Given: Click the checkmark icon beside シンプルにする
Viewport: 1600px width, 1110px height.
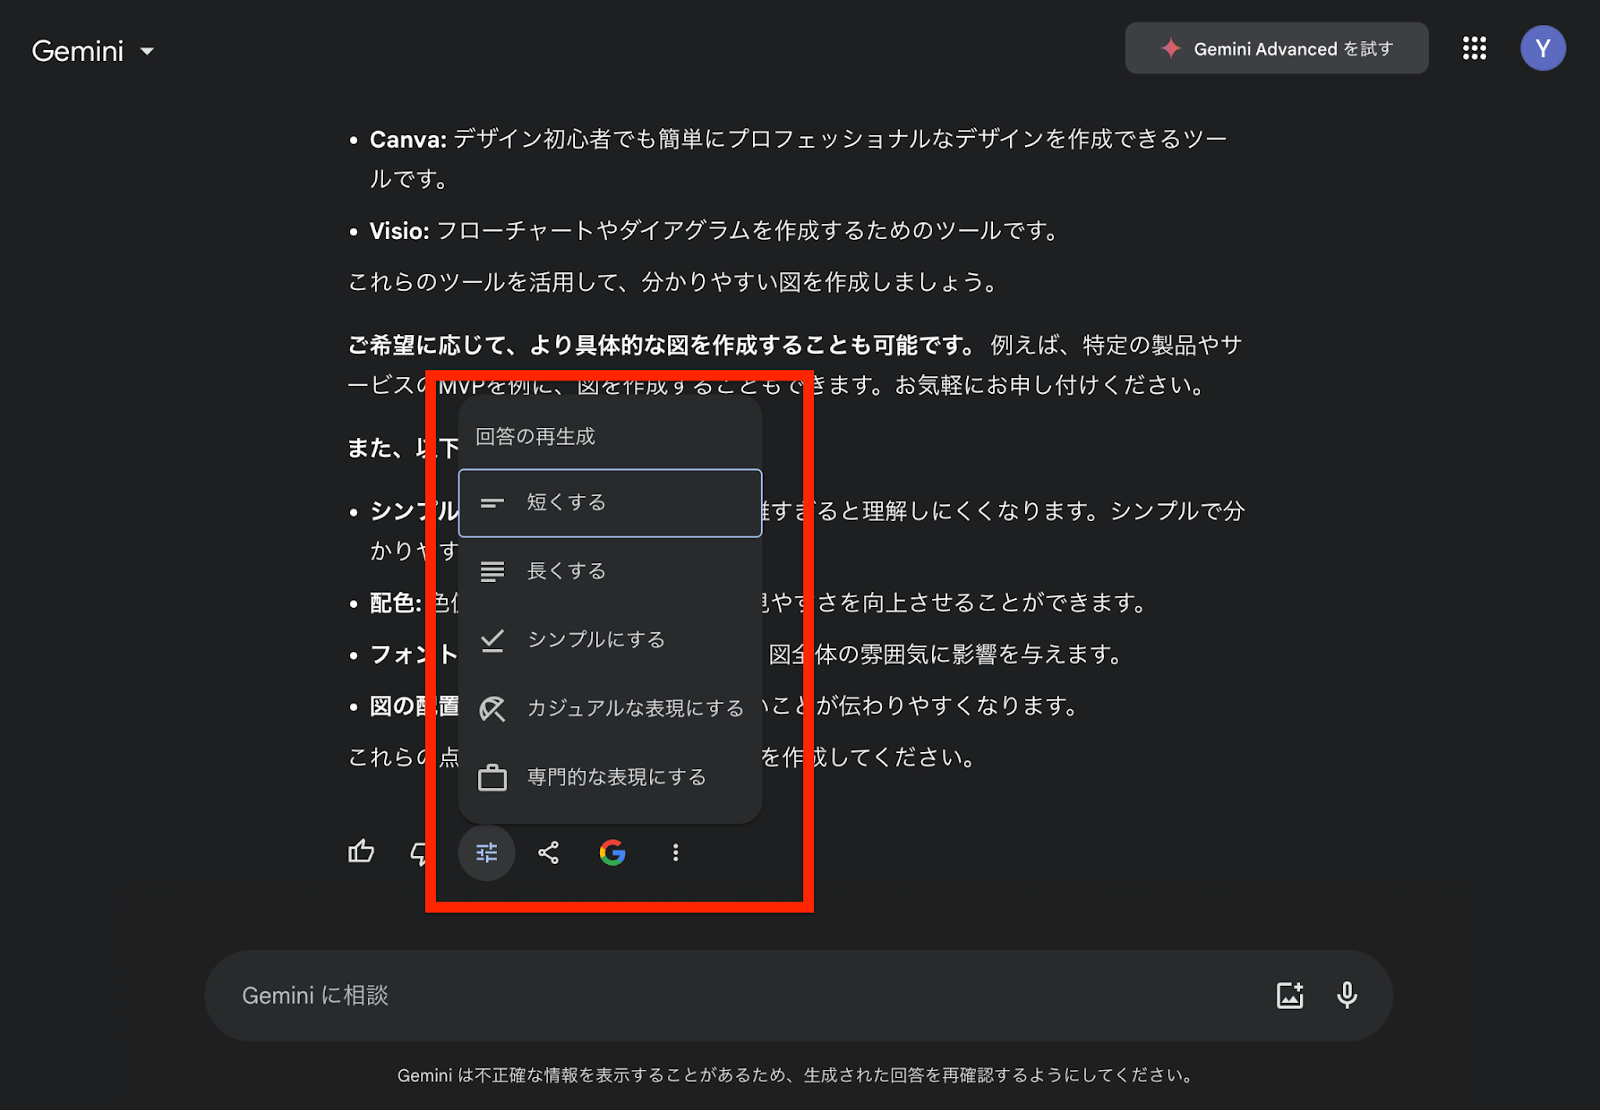Looking at the screenshot, I should [x=492, y=640].
